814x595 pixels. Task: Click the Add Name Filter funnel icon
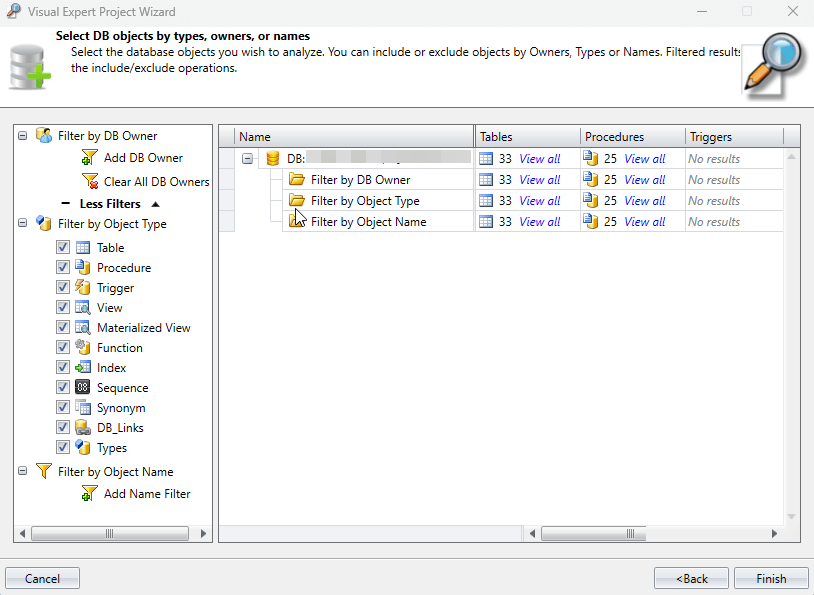tap(89, 493)
